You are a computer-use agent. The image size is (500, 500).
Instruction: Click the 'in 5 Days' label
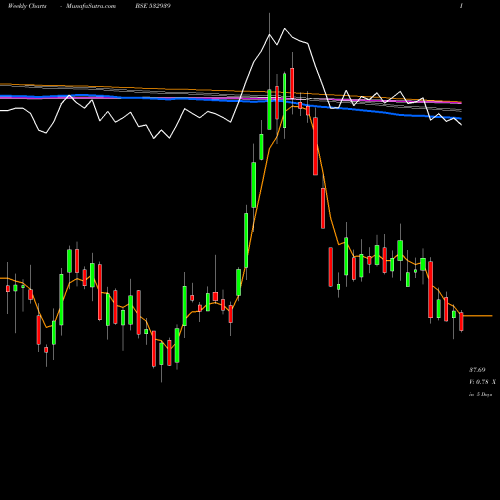coord(481,394)
